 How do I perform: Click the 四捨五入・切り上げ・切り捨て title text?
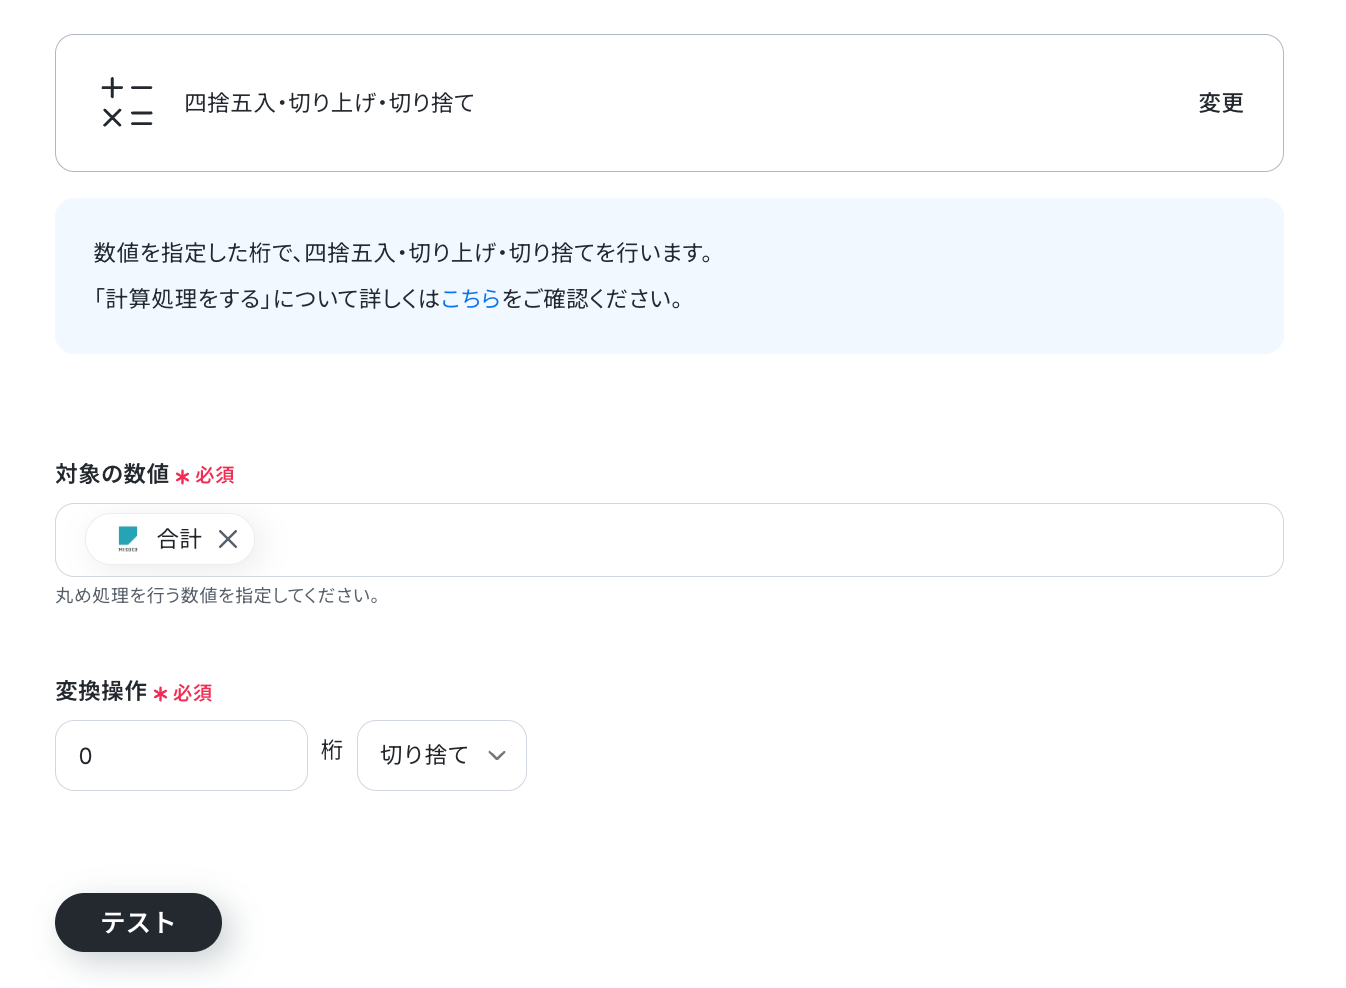click(329, 103)
